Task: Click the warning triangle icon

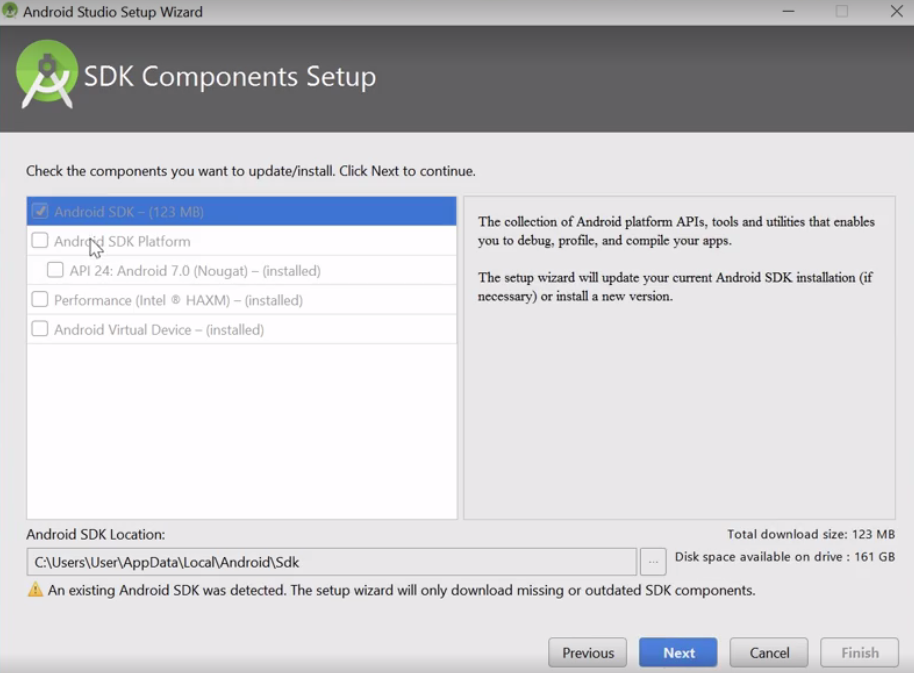Action: pos(36,590)
